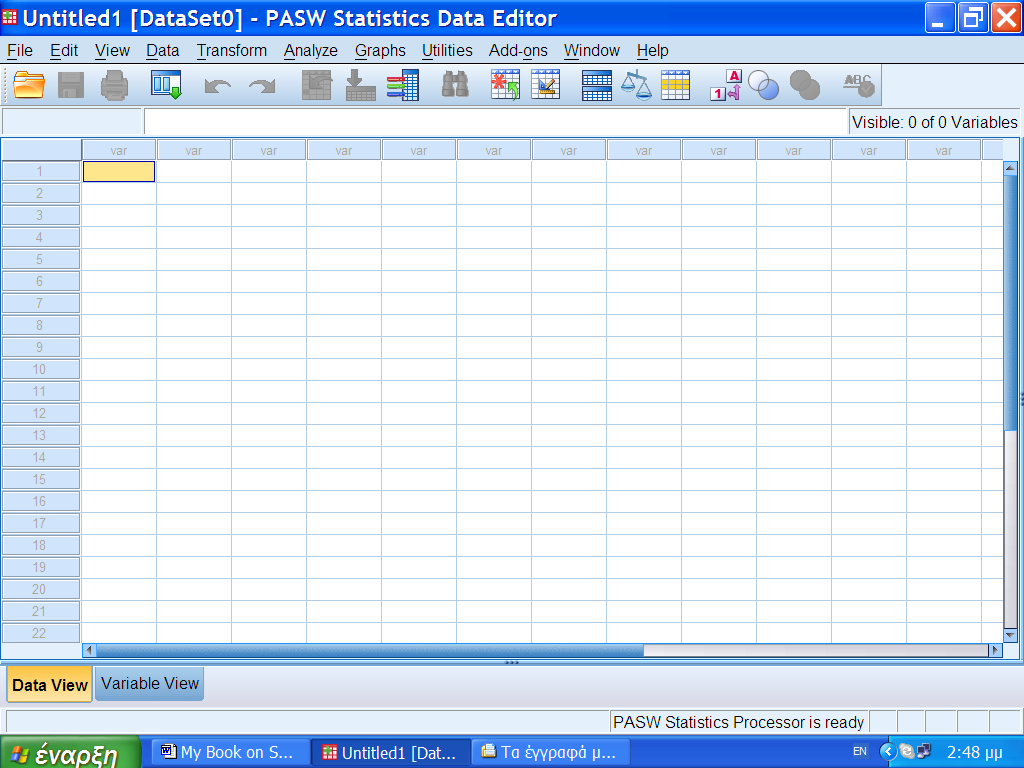Click the Use Variable Sets circles icon
The width and height of the screenshot is (1024, 768).
point(763,85)
